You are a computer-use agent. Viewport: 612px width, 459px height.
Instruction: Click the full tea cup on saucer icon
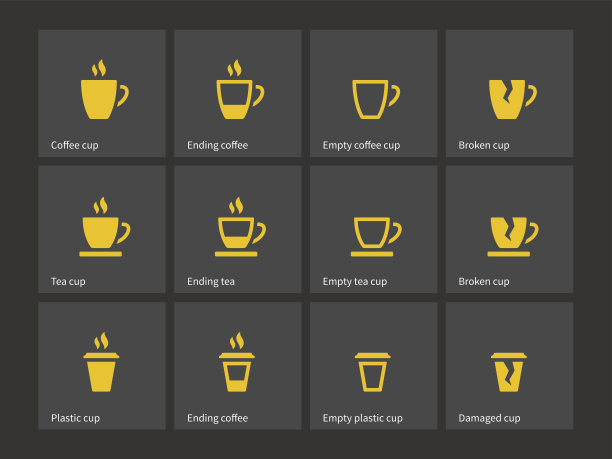[105, 227]
